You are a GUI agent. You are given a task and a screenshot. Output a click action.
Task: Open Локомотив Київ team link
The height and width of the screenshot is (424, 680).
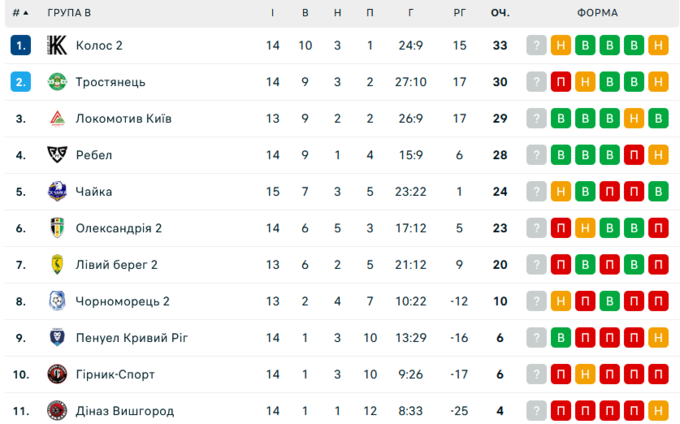(124, 118)
